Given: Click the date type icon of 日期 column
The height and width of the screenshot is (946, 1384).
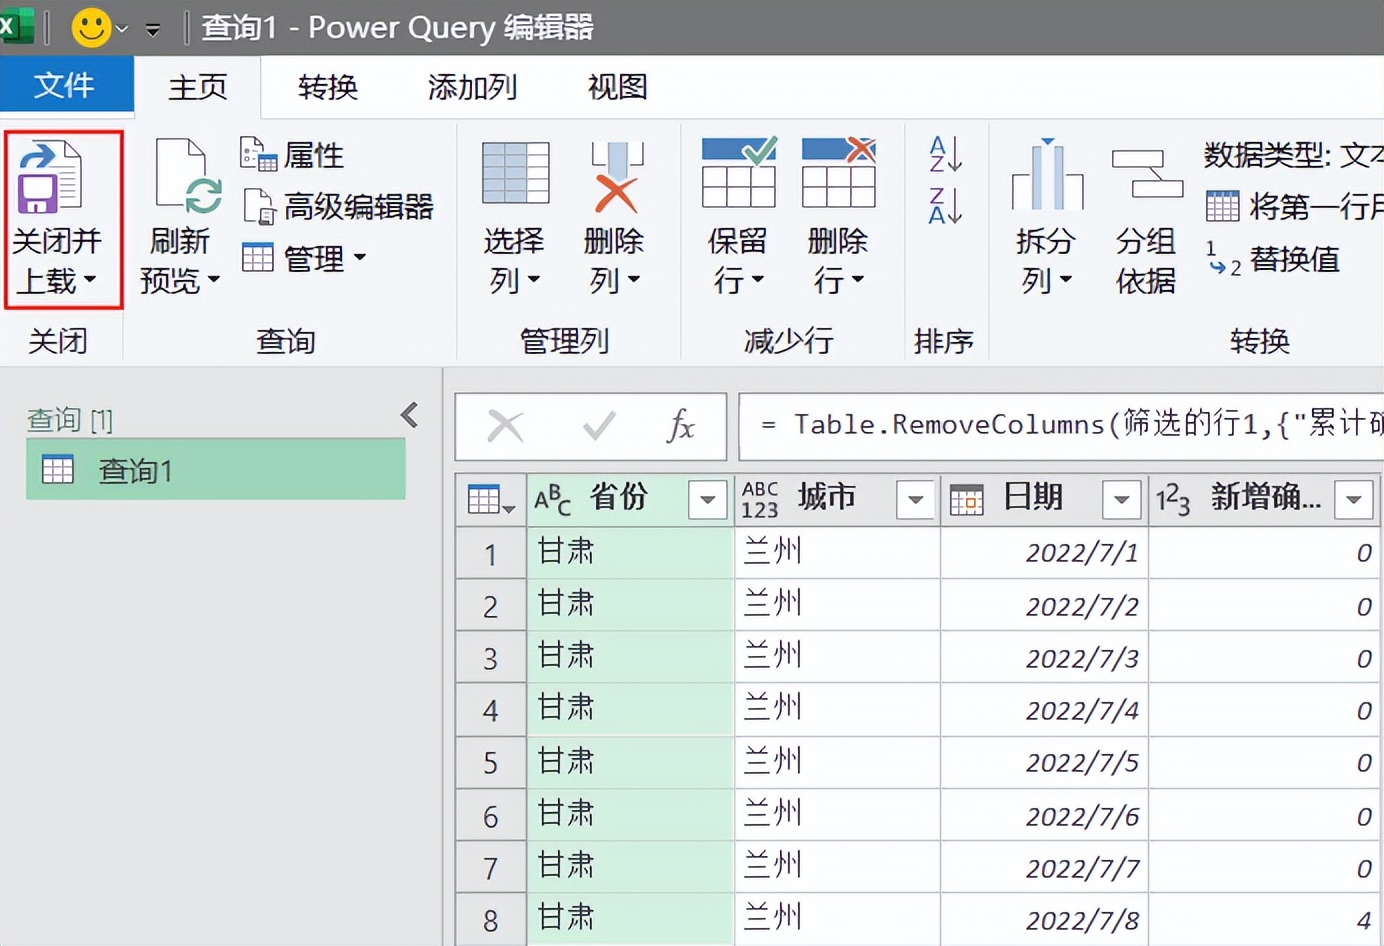Looking at the screenshot, I should 967,498.
